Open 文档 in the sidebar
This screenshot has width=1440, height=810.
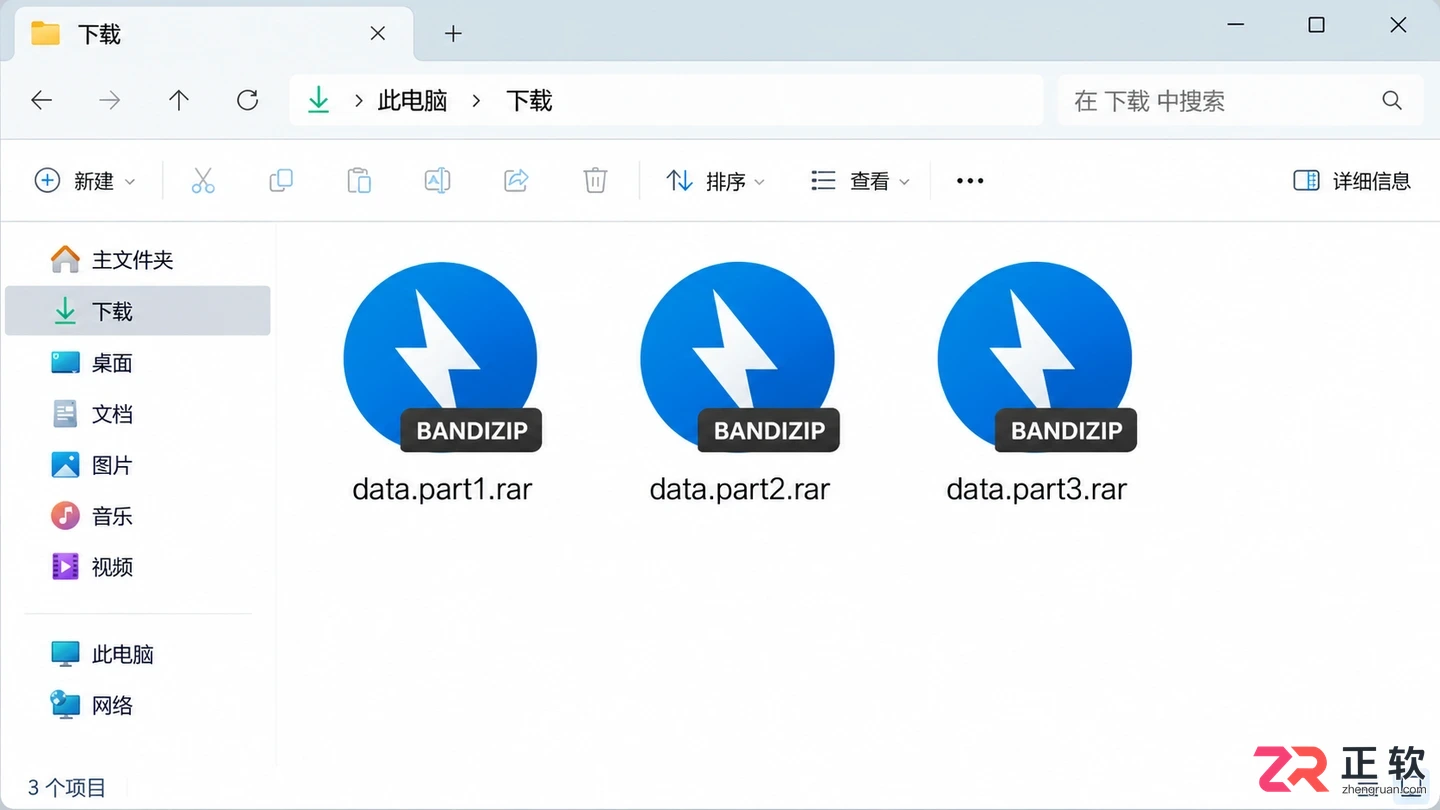[x=137, y=414]
